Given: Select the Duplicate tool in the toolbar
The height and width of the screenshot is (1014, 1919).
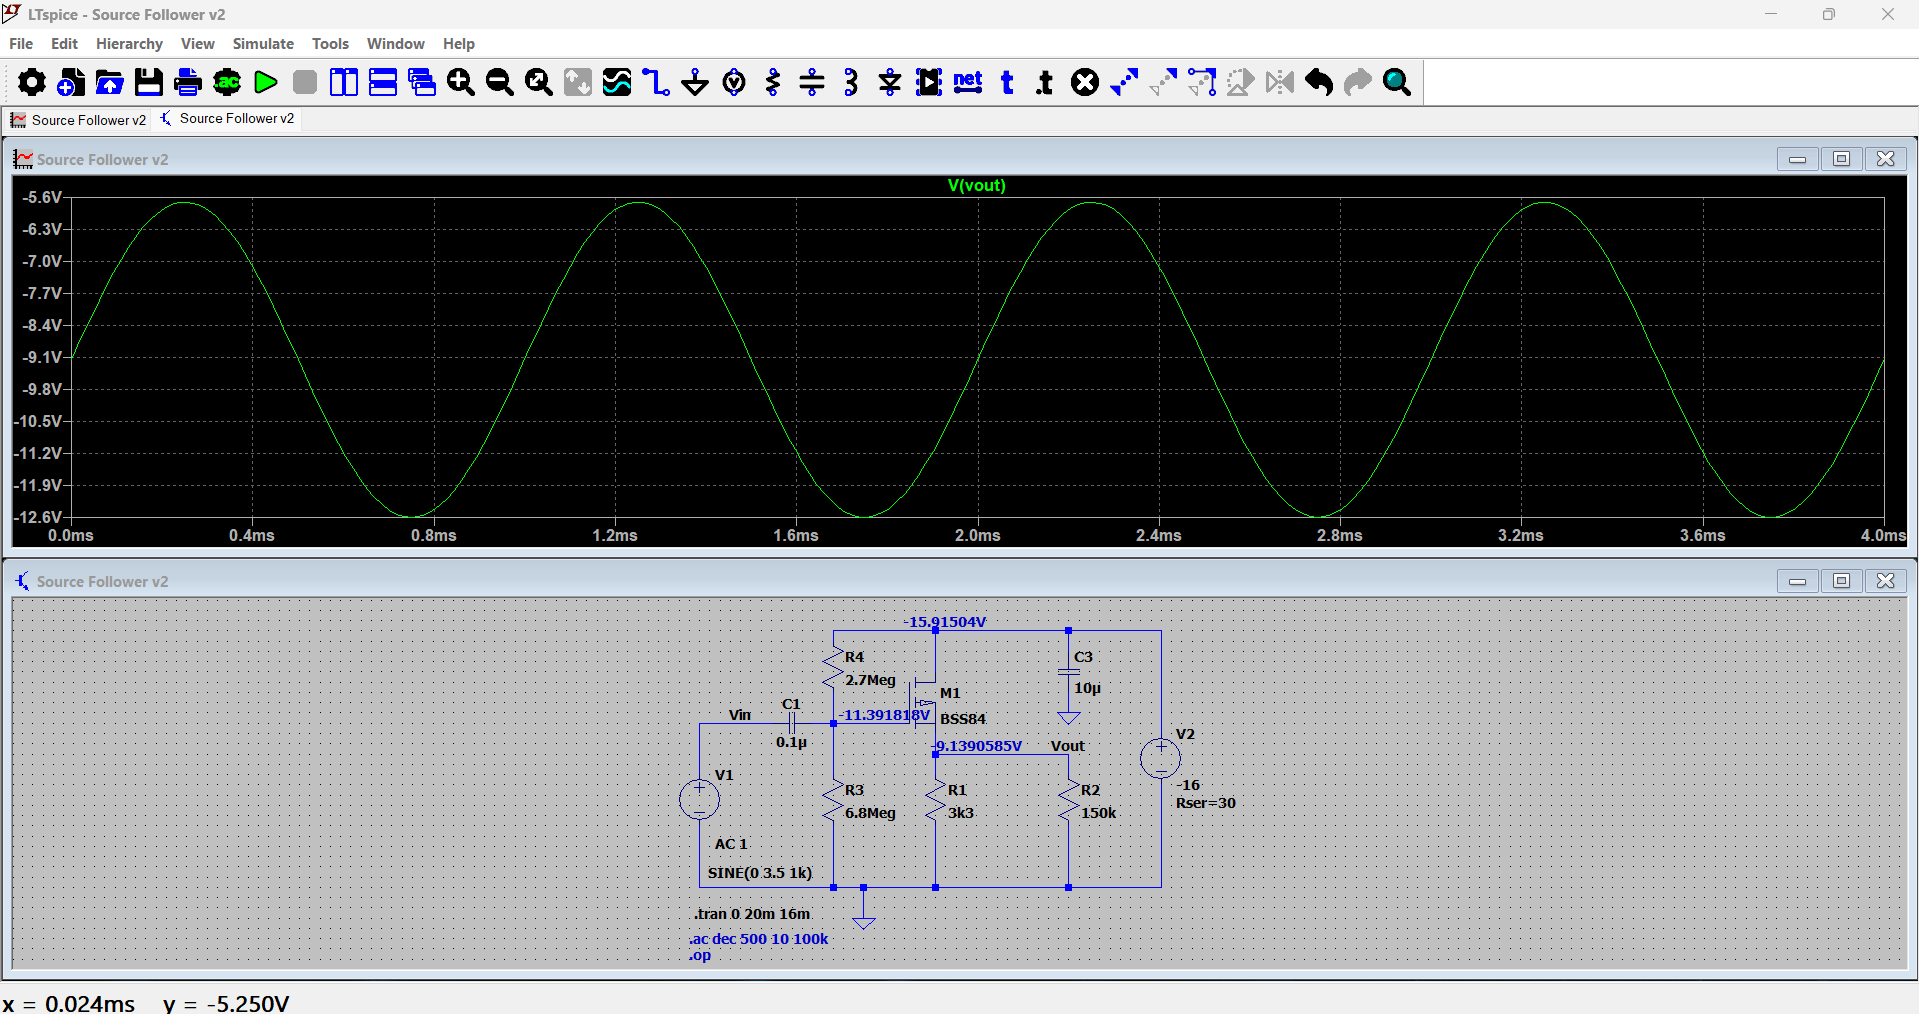Looking at the screenshot, I should pos(1124,82).
